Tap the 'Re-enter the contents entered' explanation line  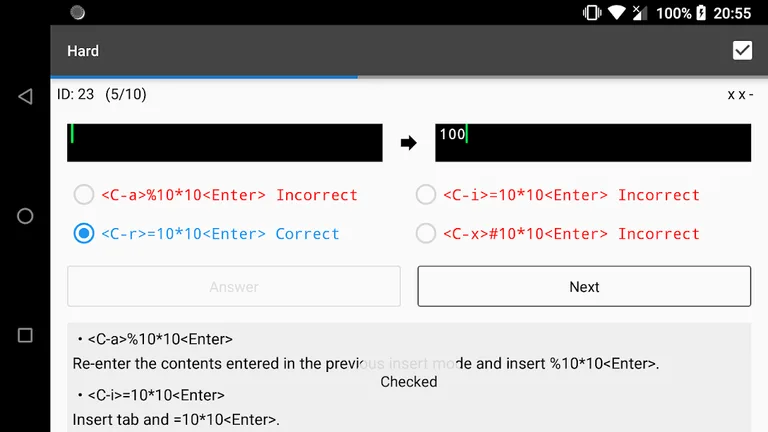(366, 363)
